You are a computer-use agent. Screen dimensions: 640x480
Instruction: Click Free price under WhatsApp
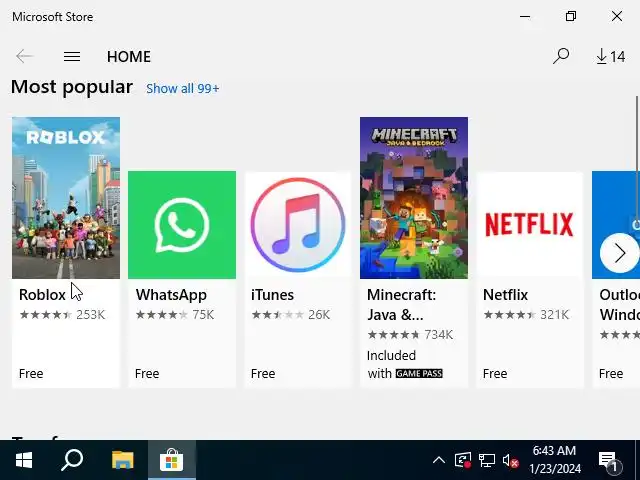(x=147, y=373)
